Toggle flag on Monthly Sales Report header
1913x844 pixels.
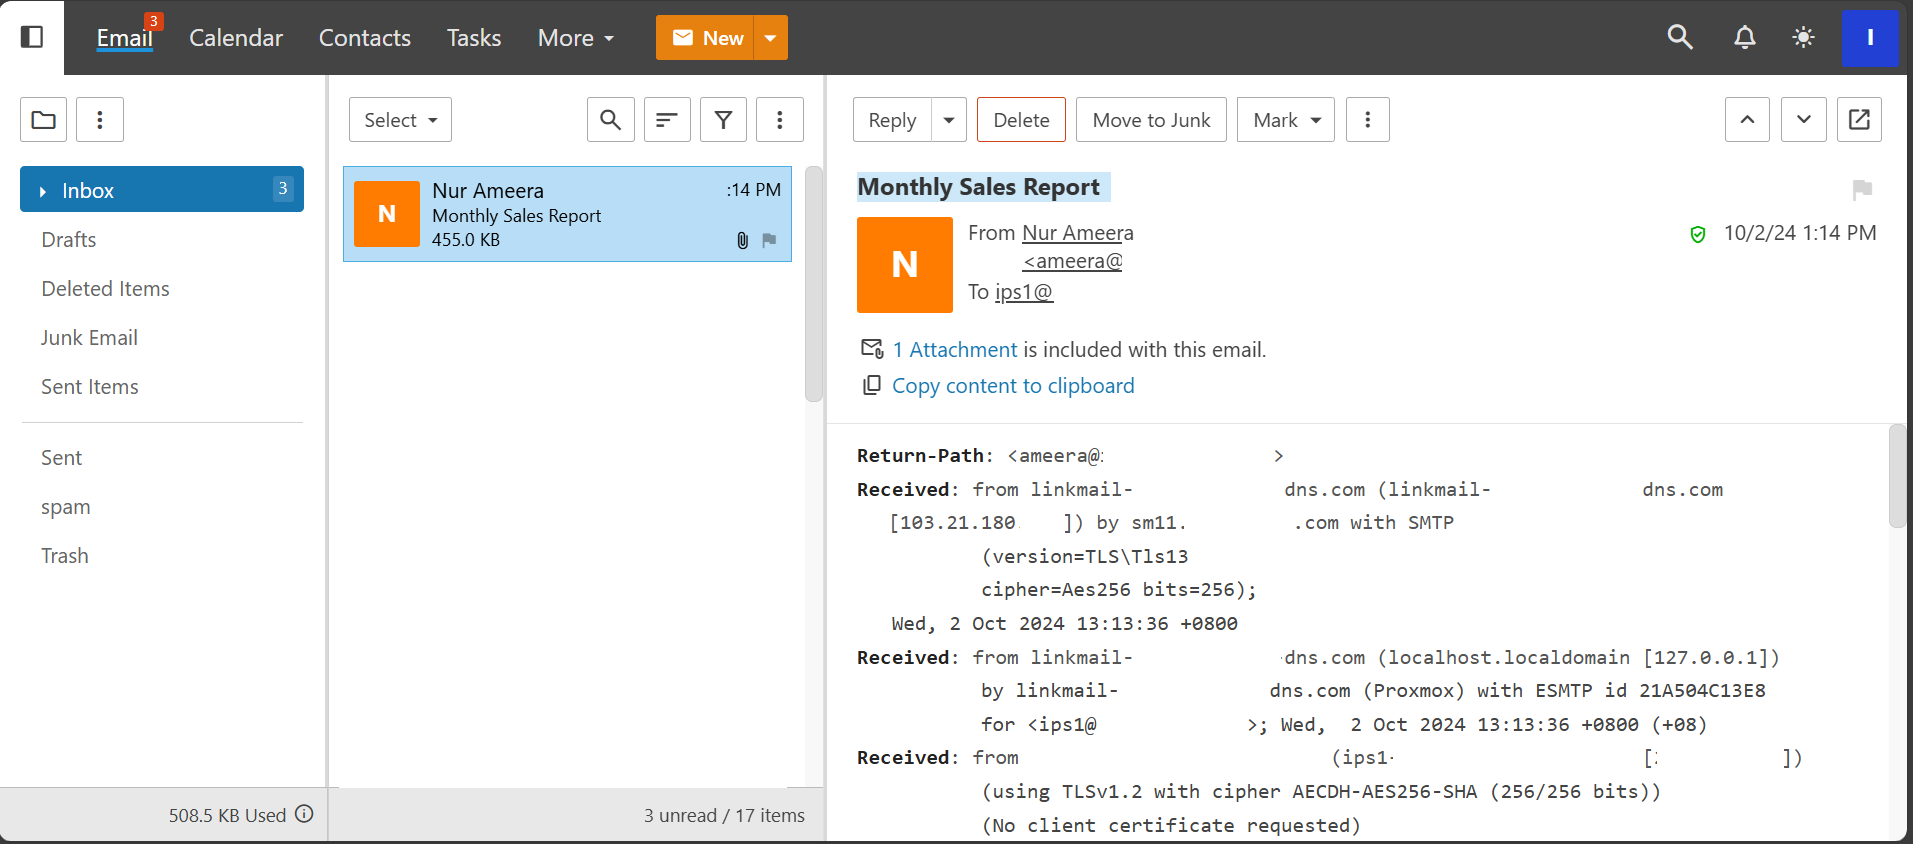tap(1862, 189)
